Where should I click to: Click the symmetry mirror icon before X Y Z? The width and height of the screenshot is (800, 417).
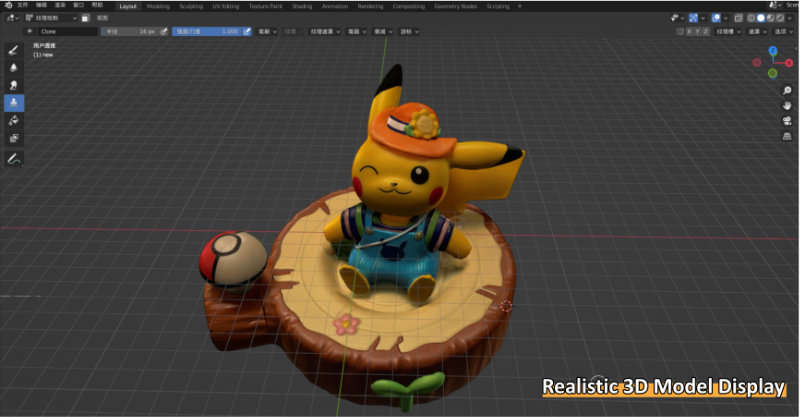click(x=680, y=32)
